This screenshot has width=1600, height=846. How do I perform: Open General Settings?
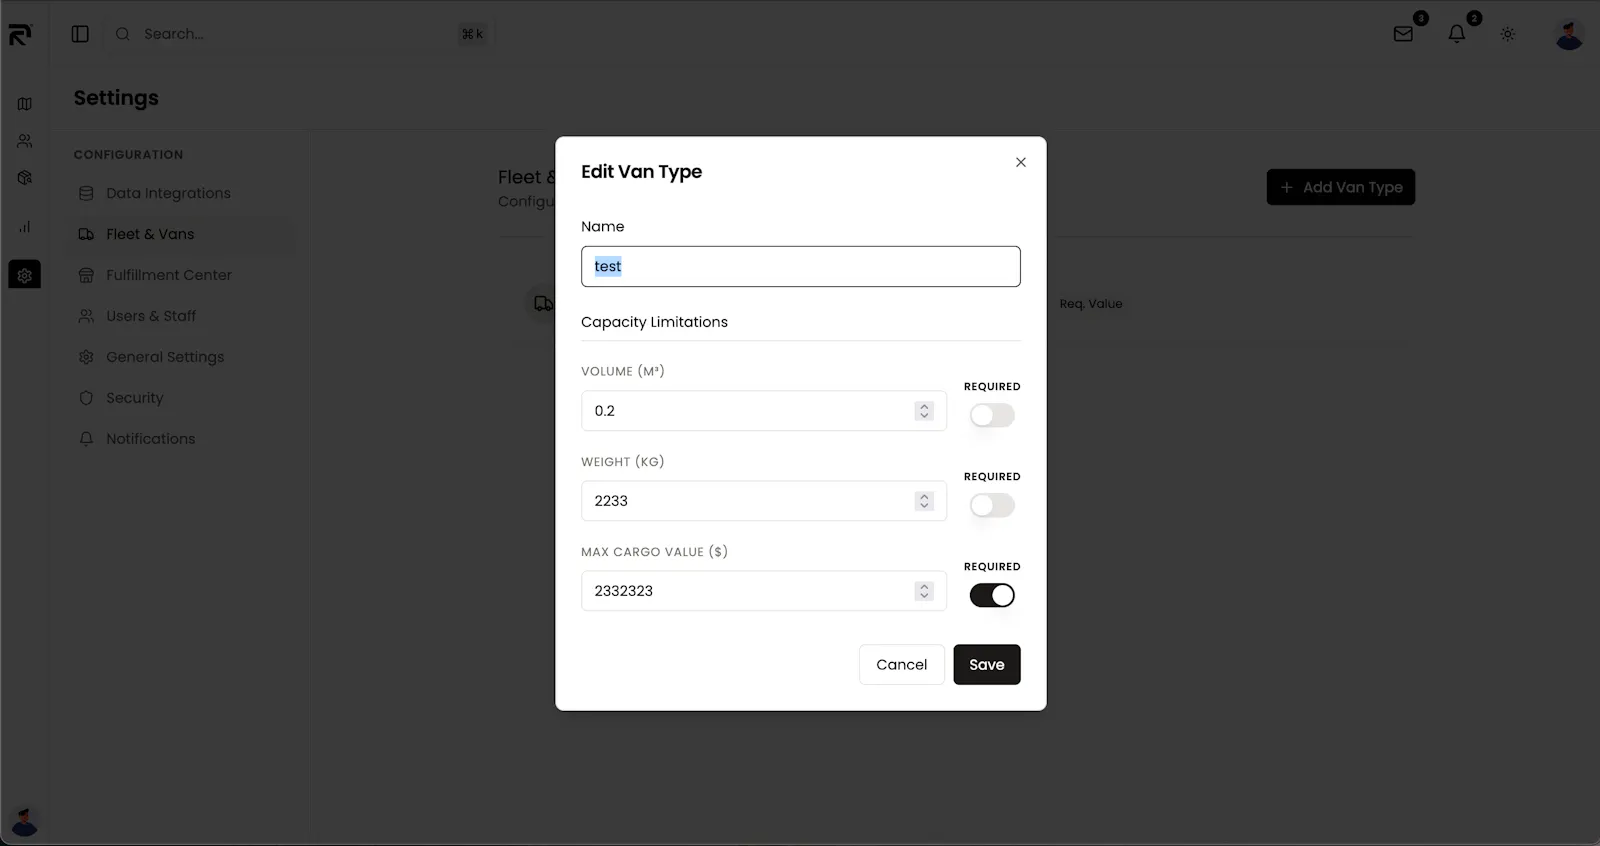coord(181,357)
